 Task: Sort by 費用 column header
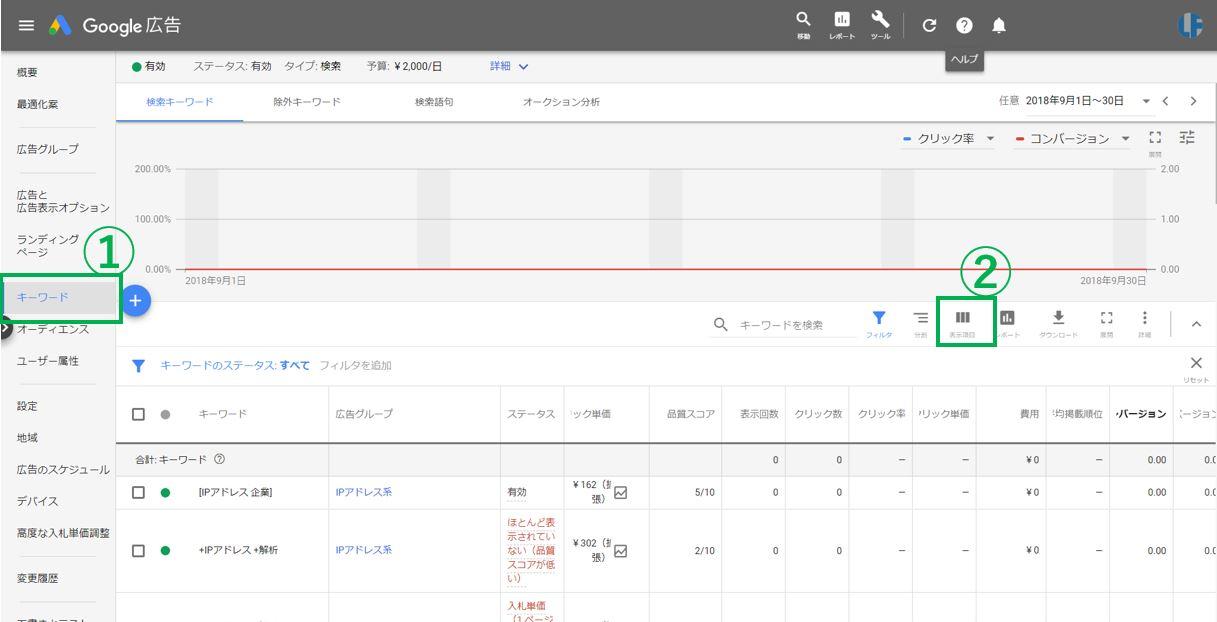[1027, 414]
